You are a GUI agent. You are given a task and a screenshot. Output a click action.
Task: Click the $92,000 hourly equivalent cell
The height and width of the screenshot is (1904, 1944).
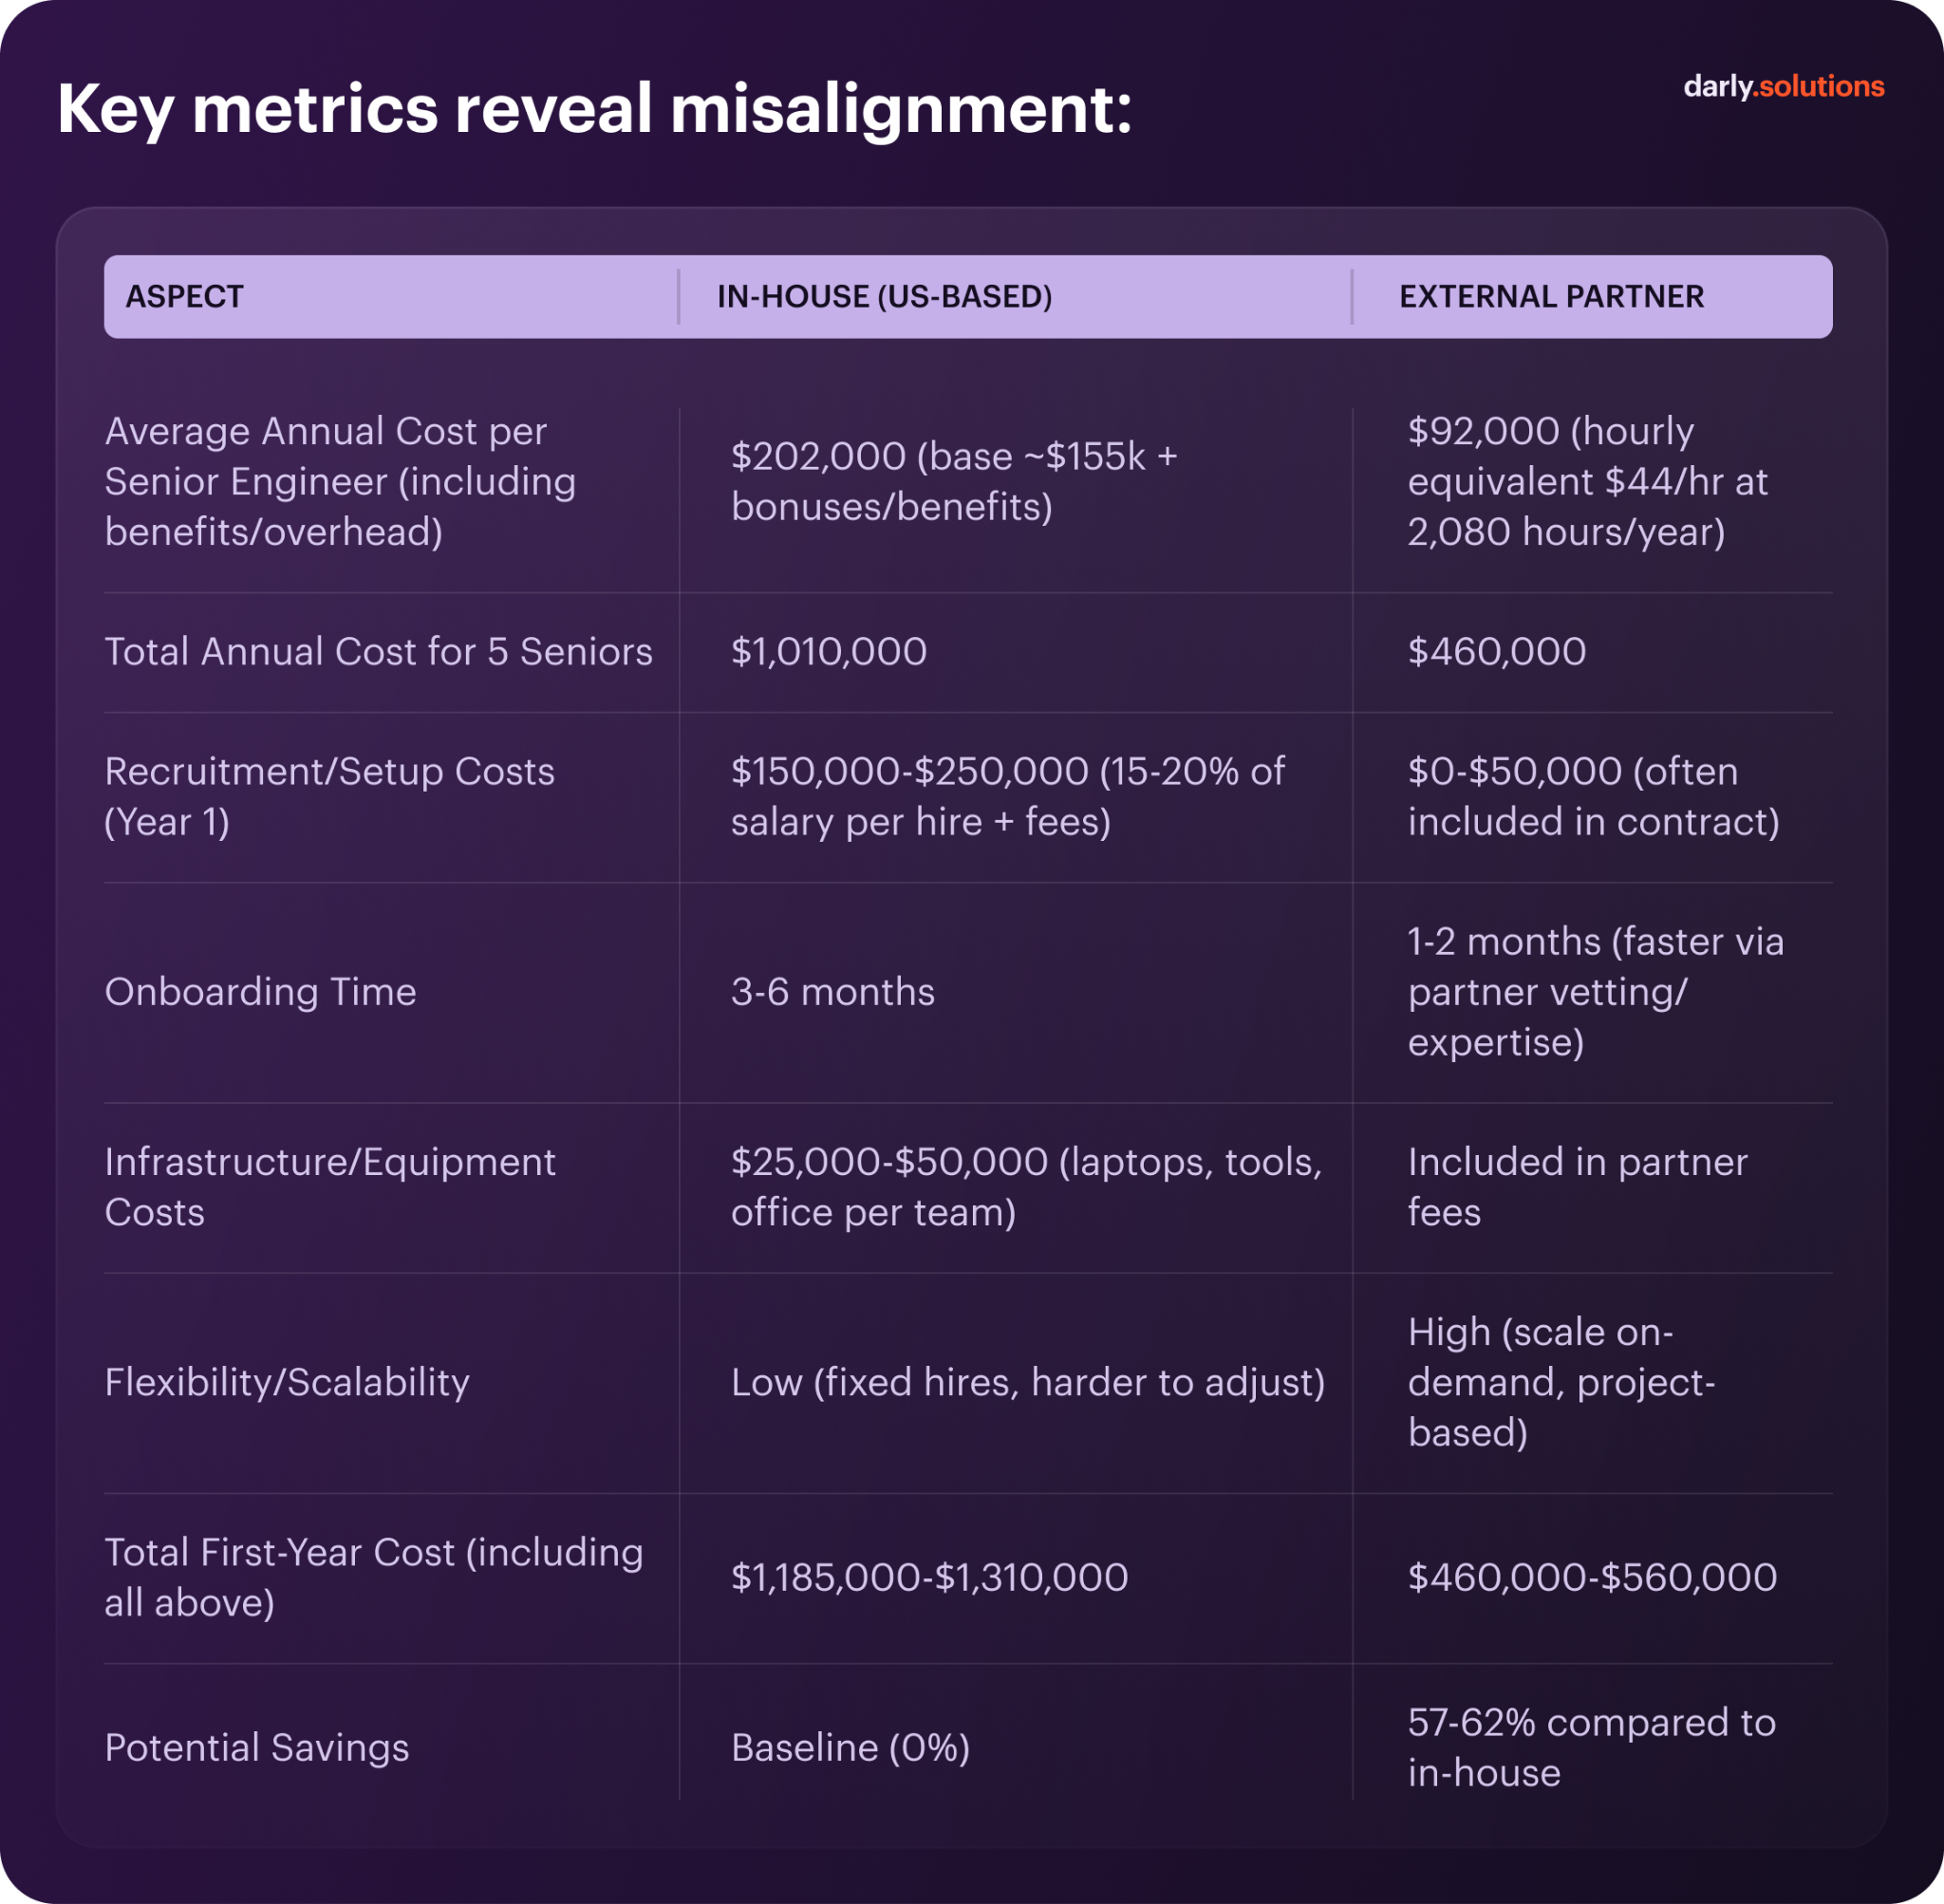[1587, 482]
